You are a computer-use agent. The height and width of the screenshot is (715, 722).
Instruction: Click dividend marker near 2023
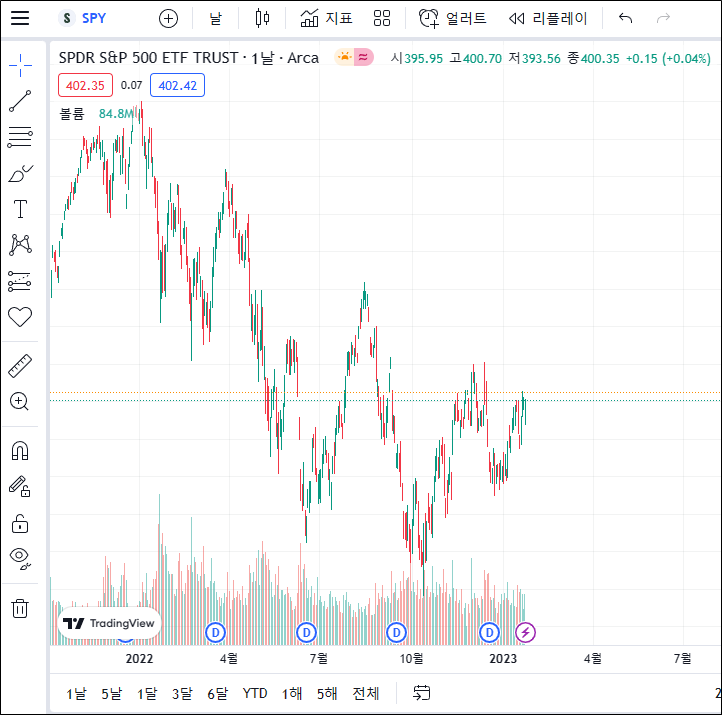click(489, 633)
